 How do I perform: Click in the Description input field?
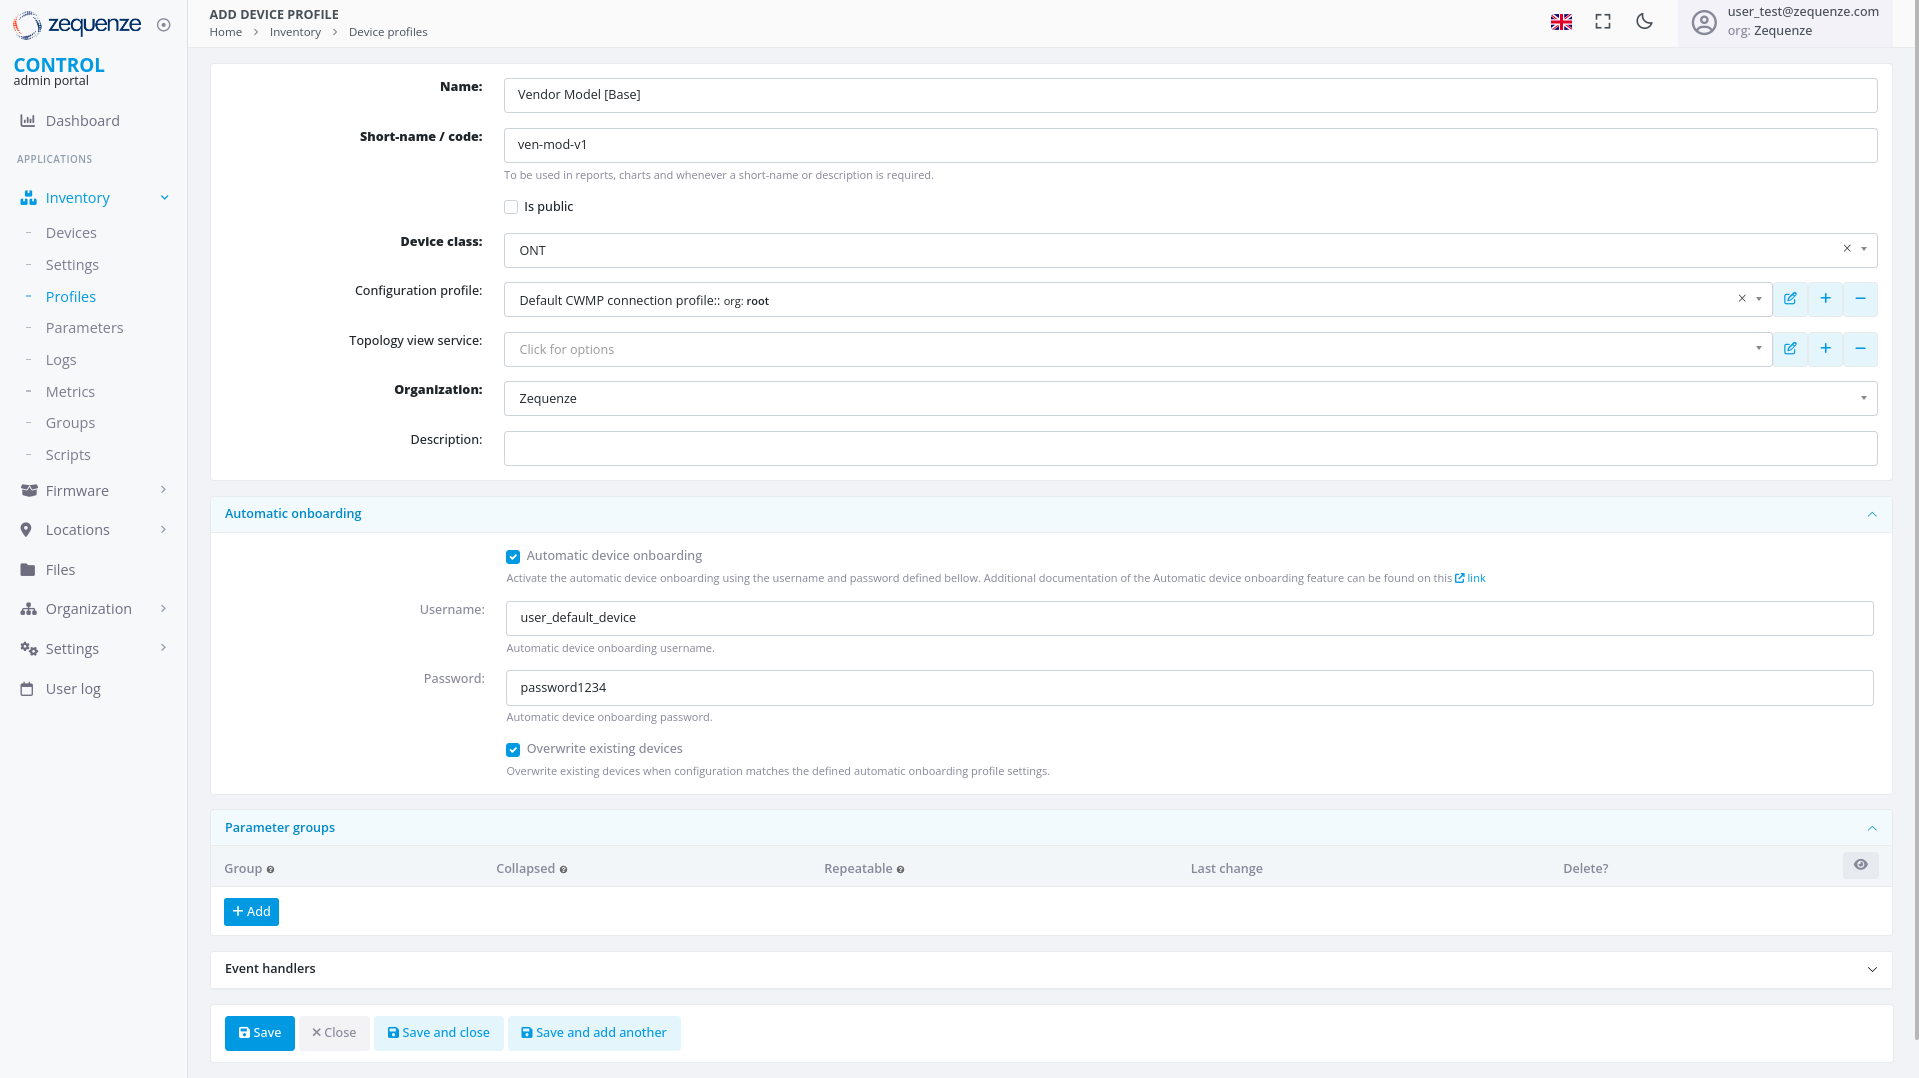click(x=1190, y=448)
